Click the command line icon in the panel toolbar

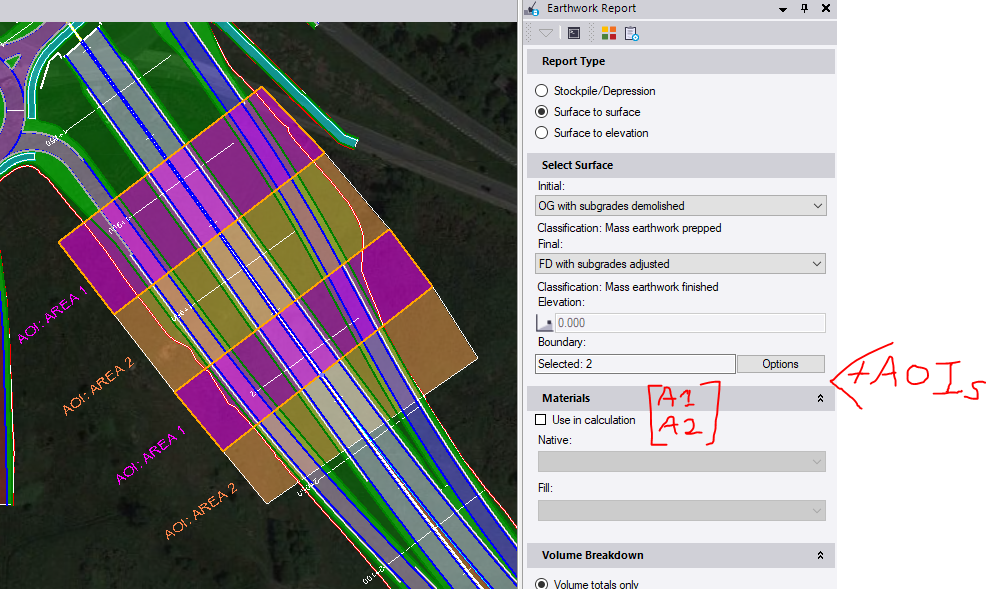click(x=574, y=33)
